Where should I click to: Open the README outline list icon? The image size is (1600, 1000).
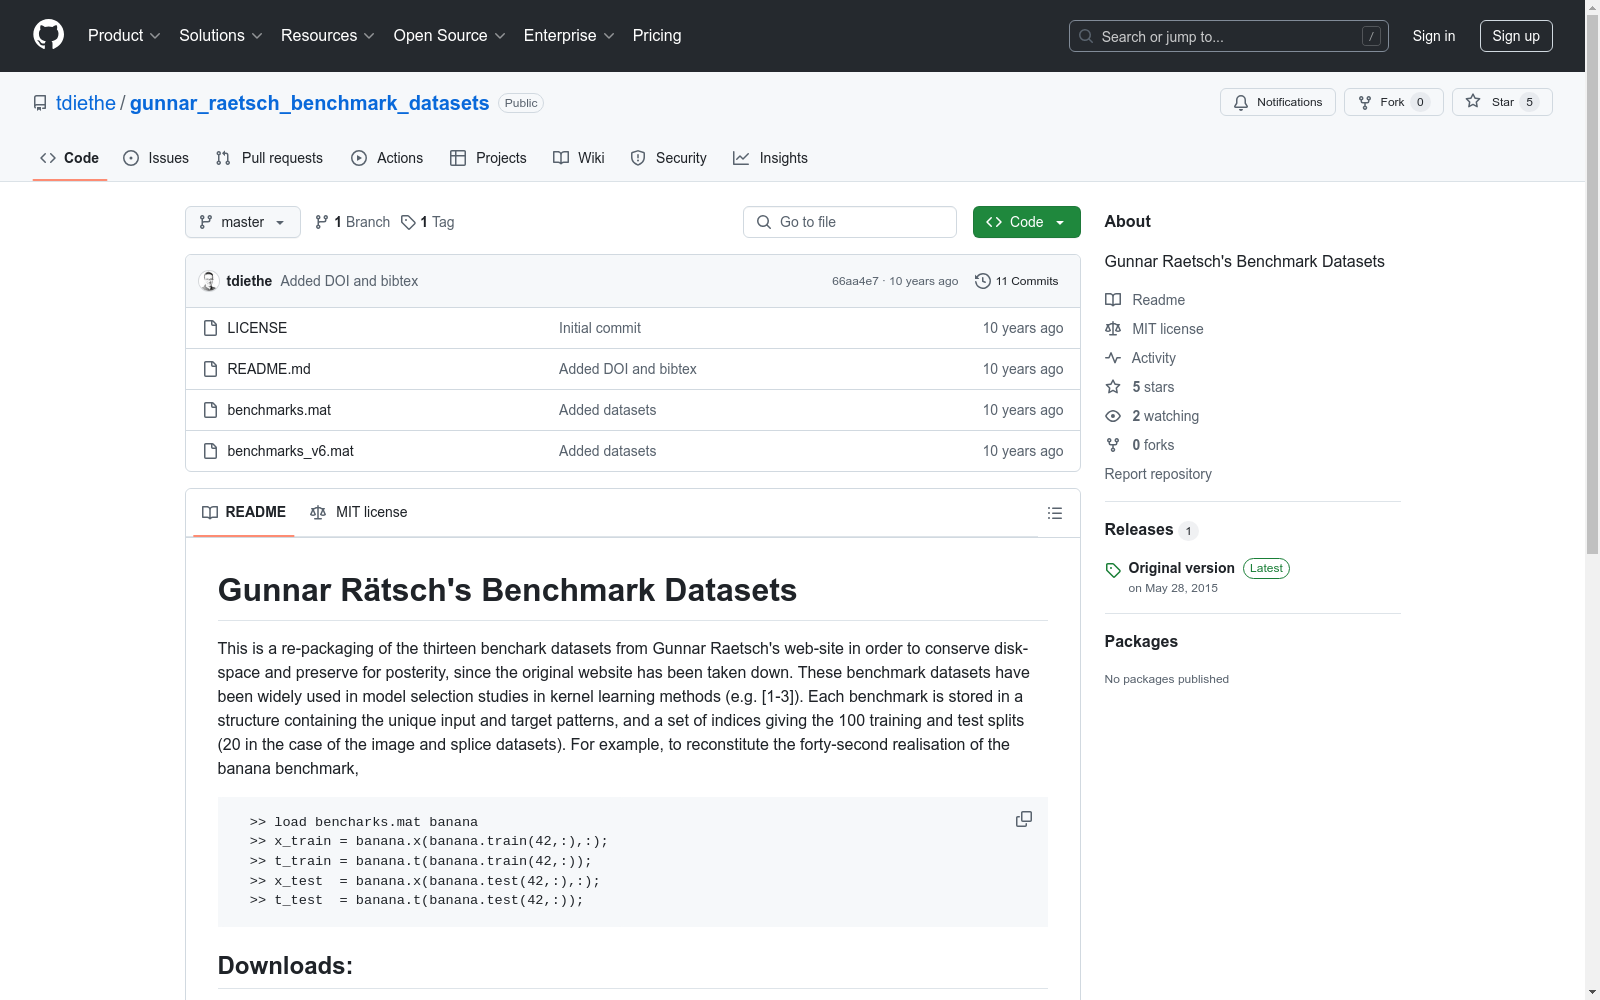1055,513
